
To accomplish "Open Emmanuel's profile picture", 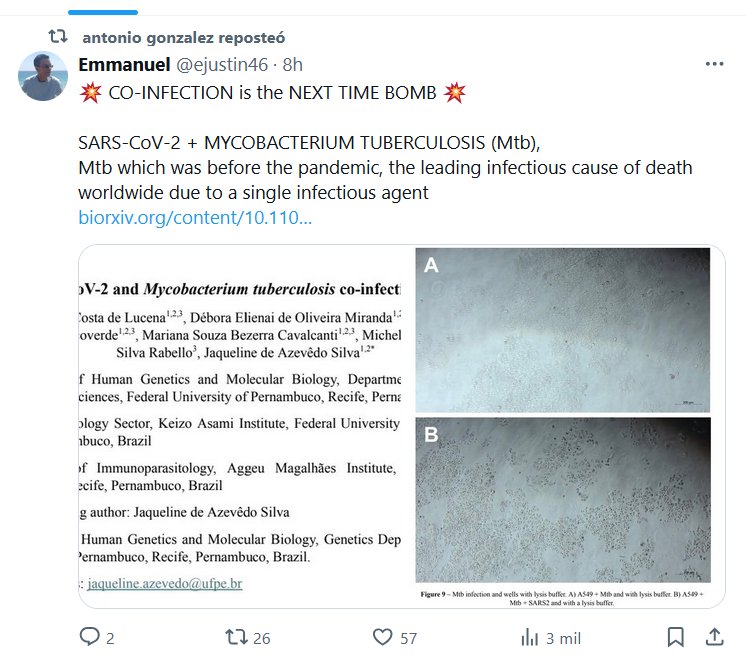I will [43, 76].
